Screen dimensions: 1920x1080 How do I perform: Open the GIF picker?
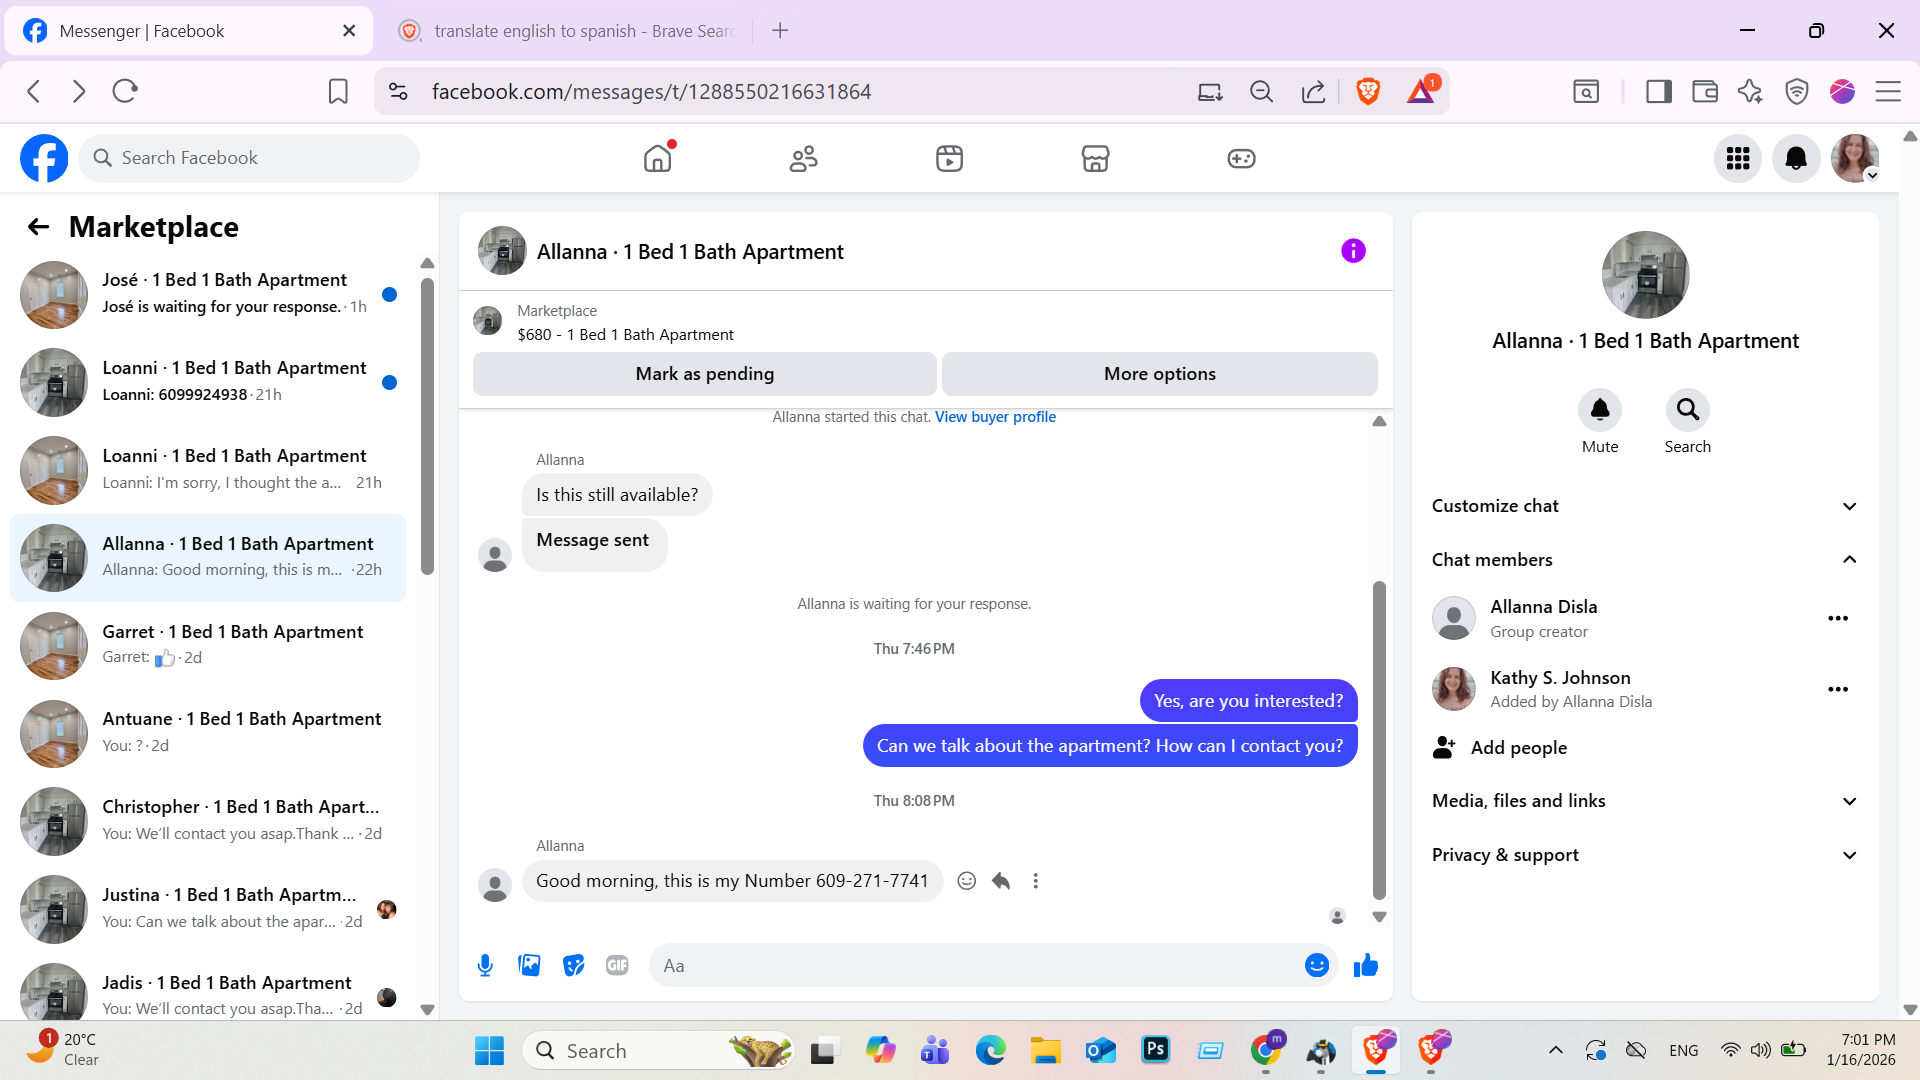617,965
